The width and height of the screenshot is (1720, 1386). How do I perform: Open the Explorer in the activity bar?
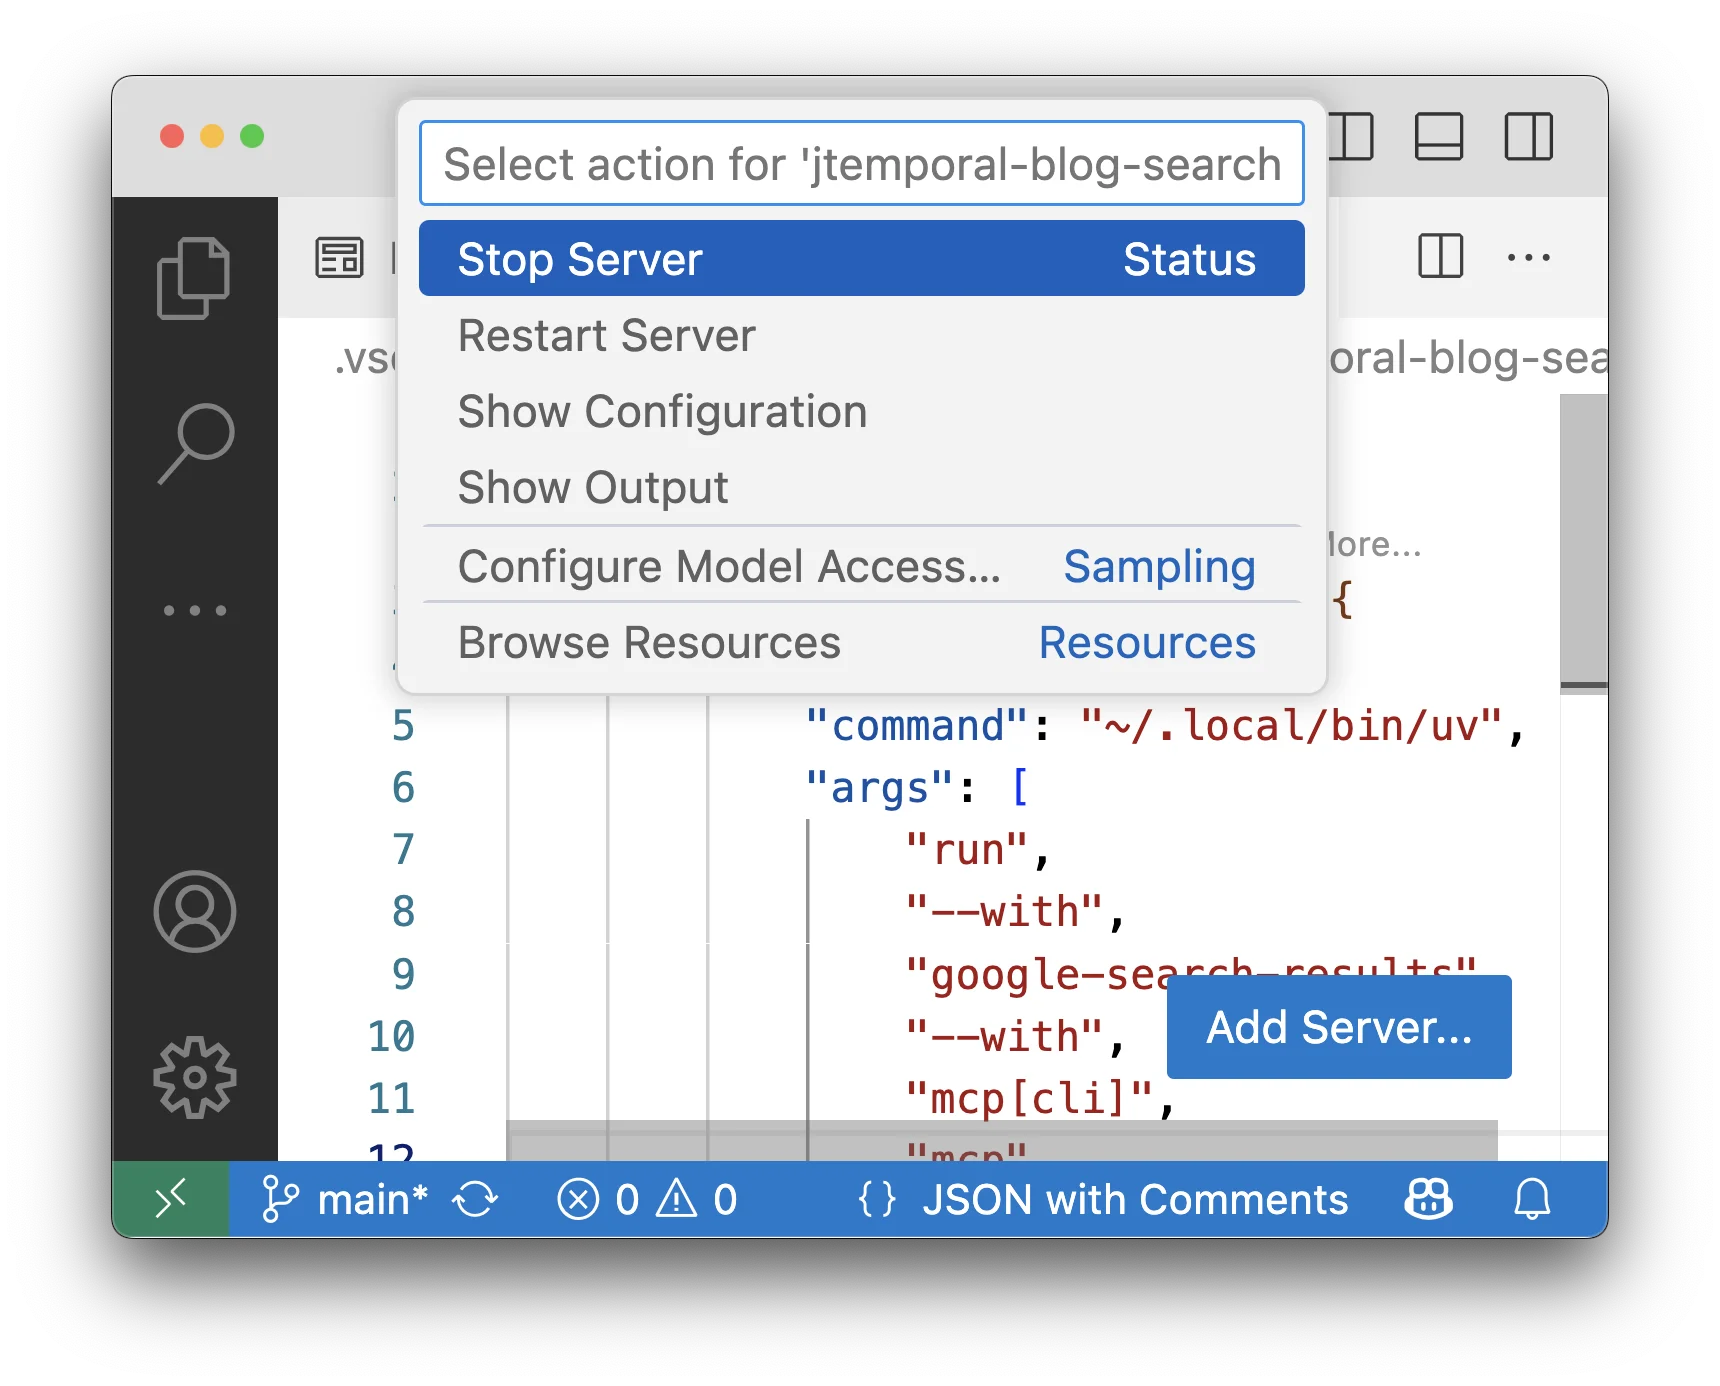[195, 277]
